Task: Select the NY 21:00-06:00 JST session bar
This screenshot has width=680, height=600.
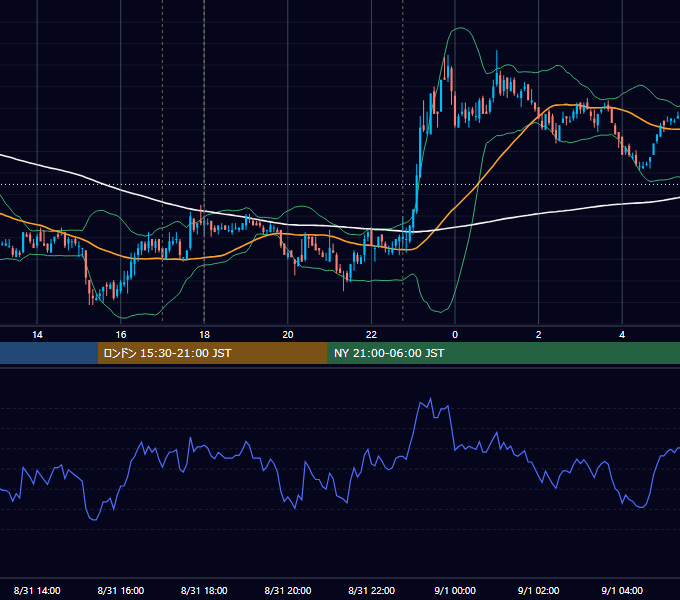Action: click(x=503, y=353)
